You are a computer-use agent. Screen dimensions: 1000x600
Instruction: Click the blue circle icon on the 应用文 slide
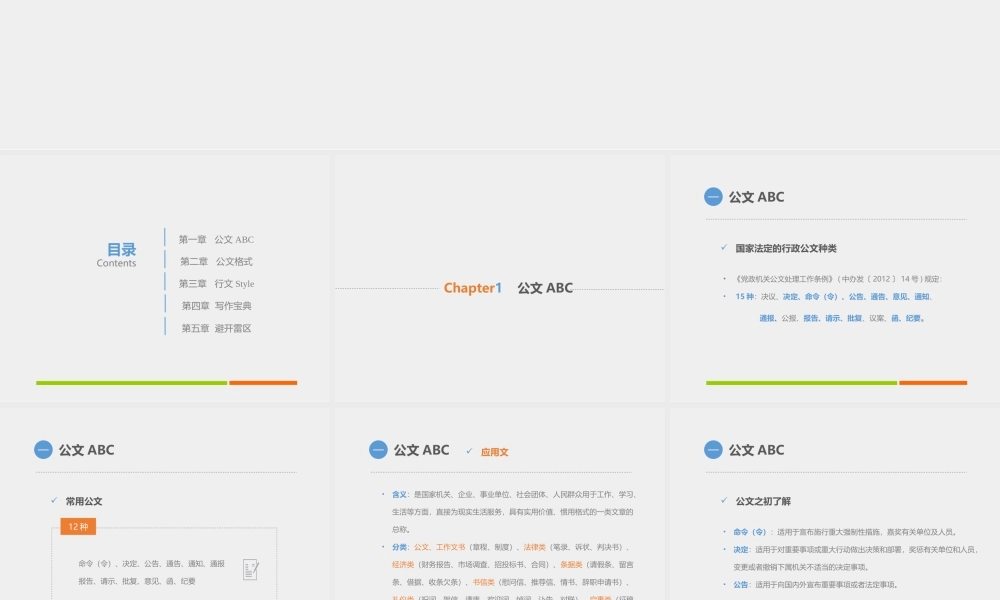point(378,450)
